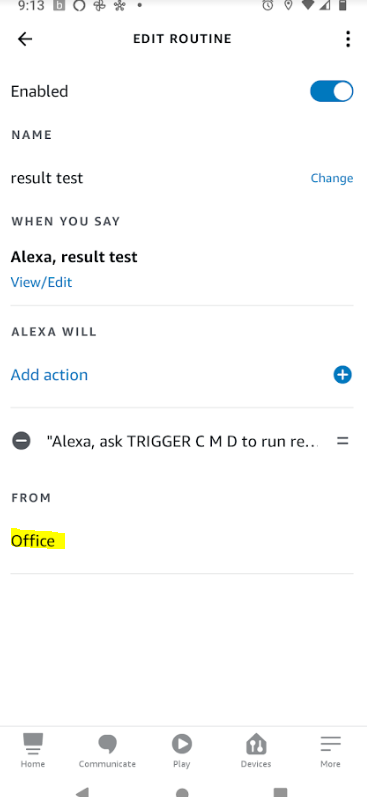Tap Change next to routine name

[x=331, y=178]
